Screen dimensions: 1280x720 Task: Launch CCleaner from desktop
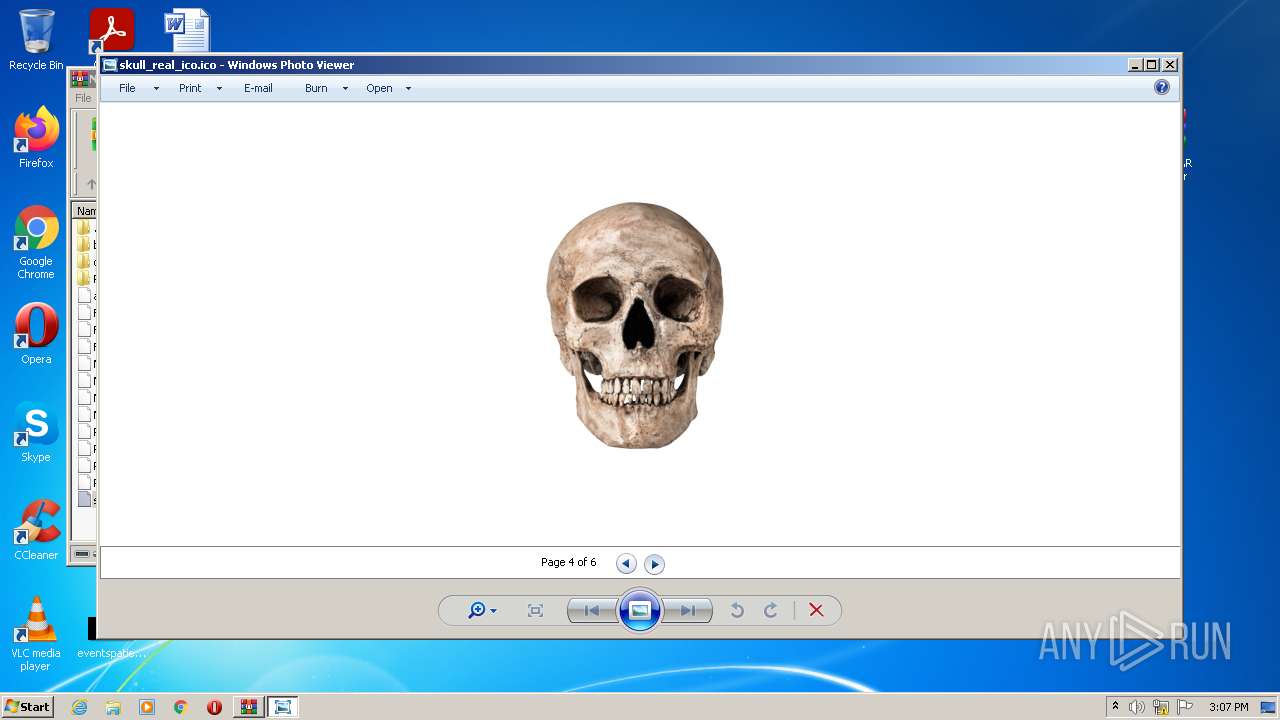[x=36, y=530]
